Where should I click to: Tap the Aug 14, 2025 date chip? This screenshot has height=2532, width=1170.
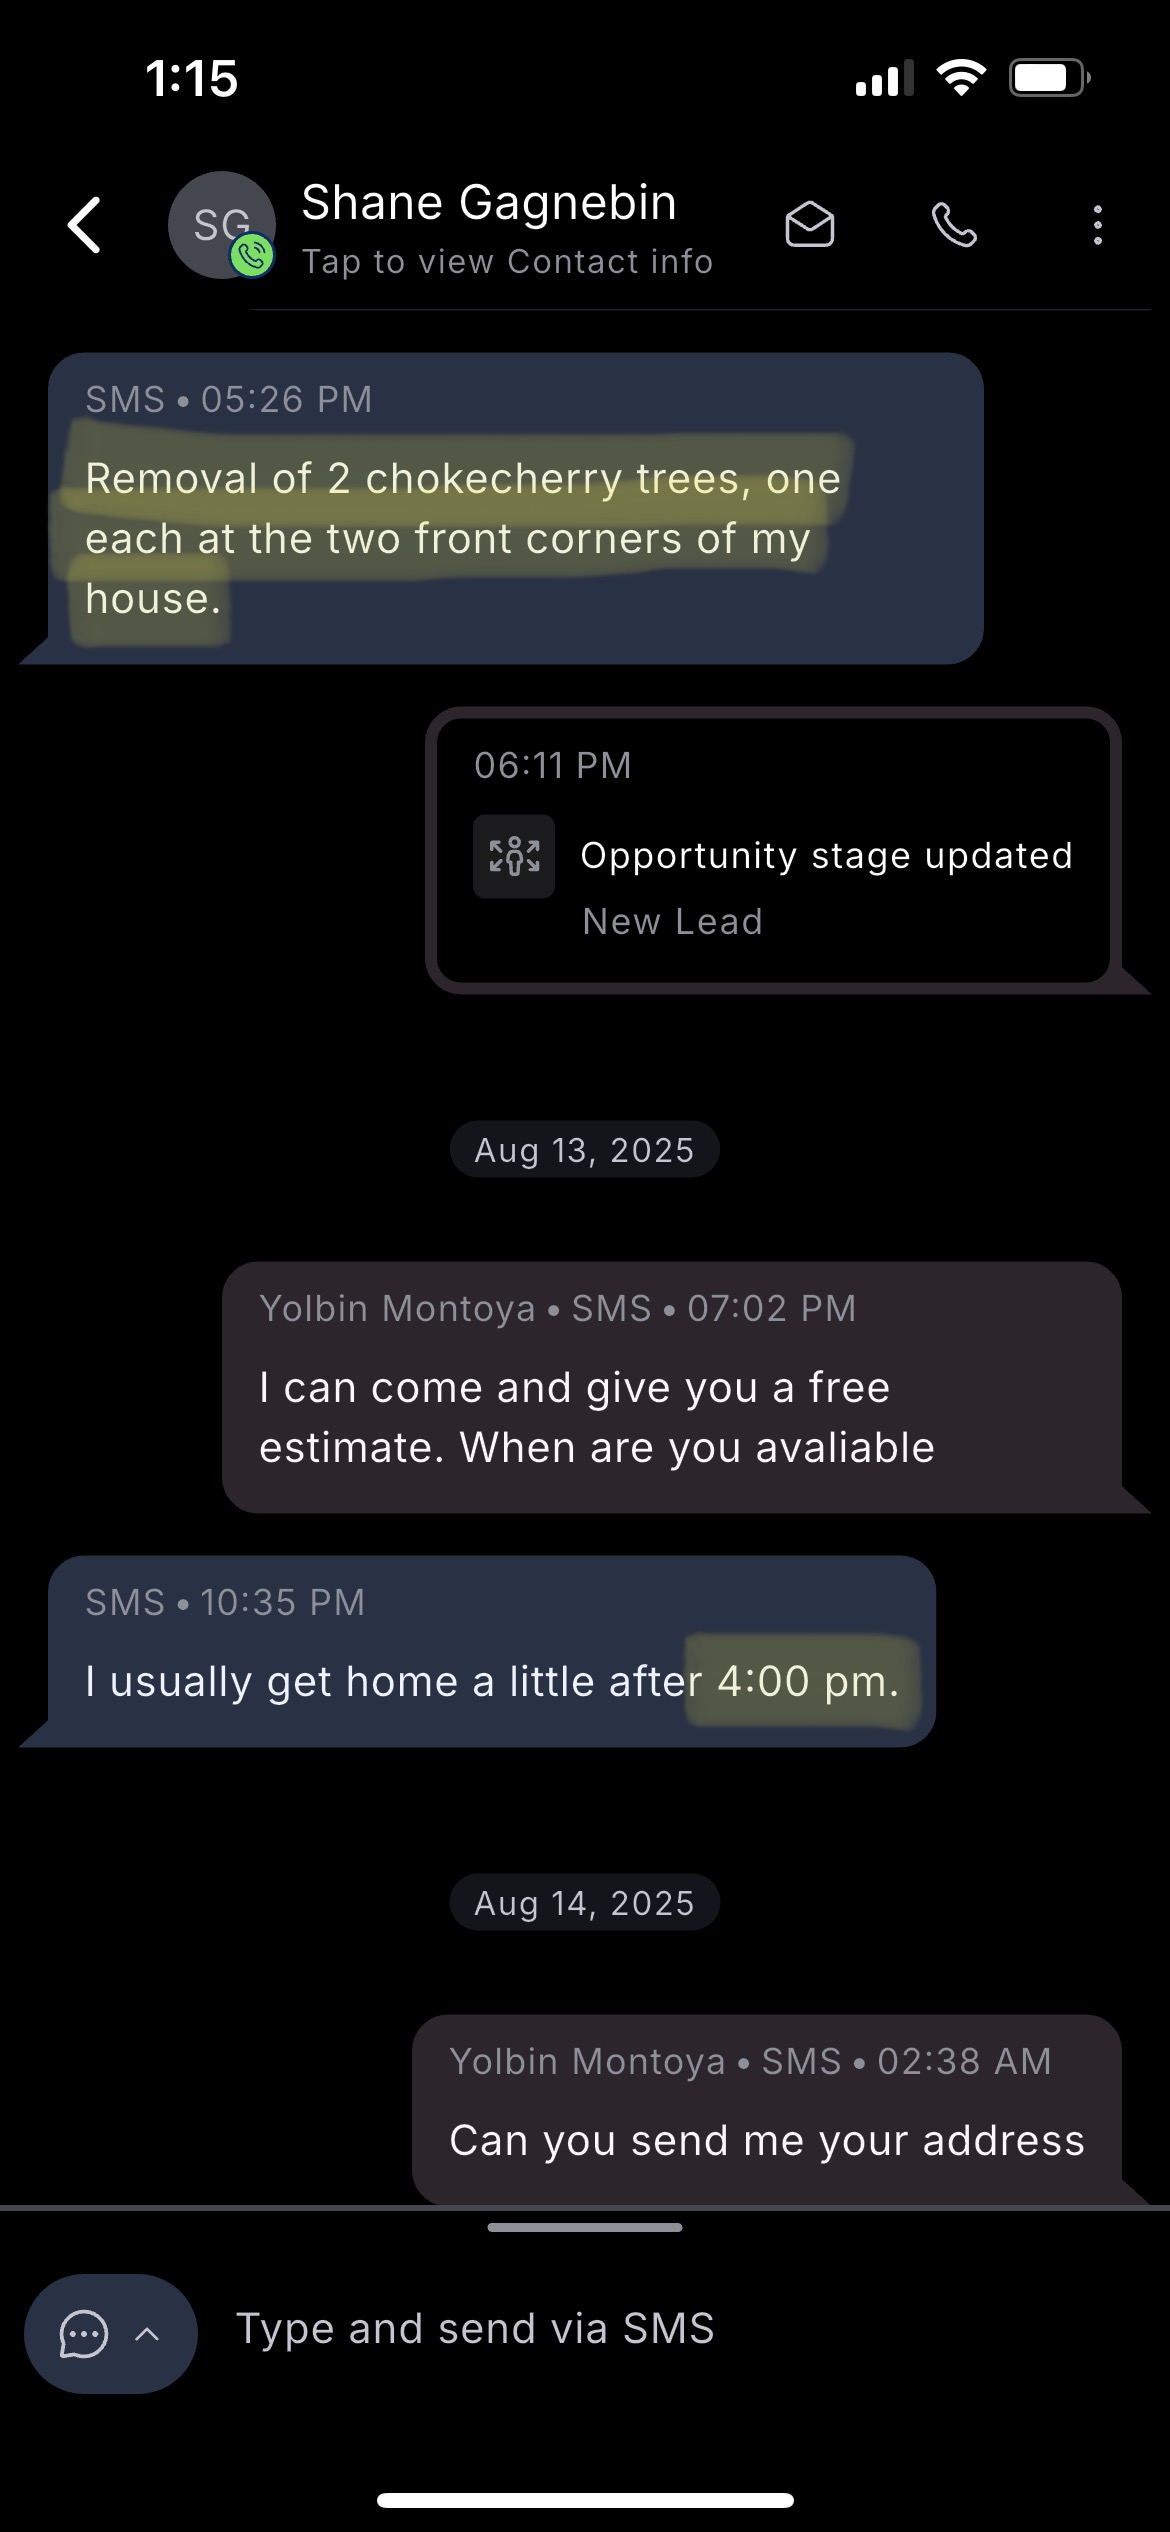click(x=585, y=1903)
